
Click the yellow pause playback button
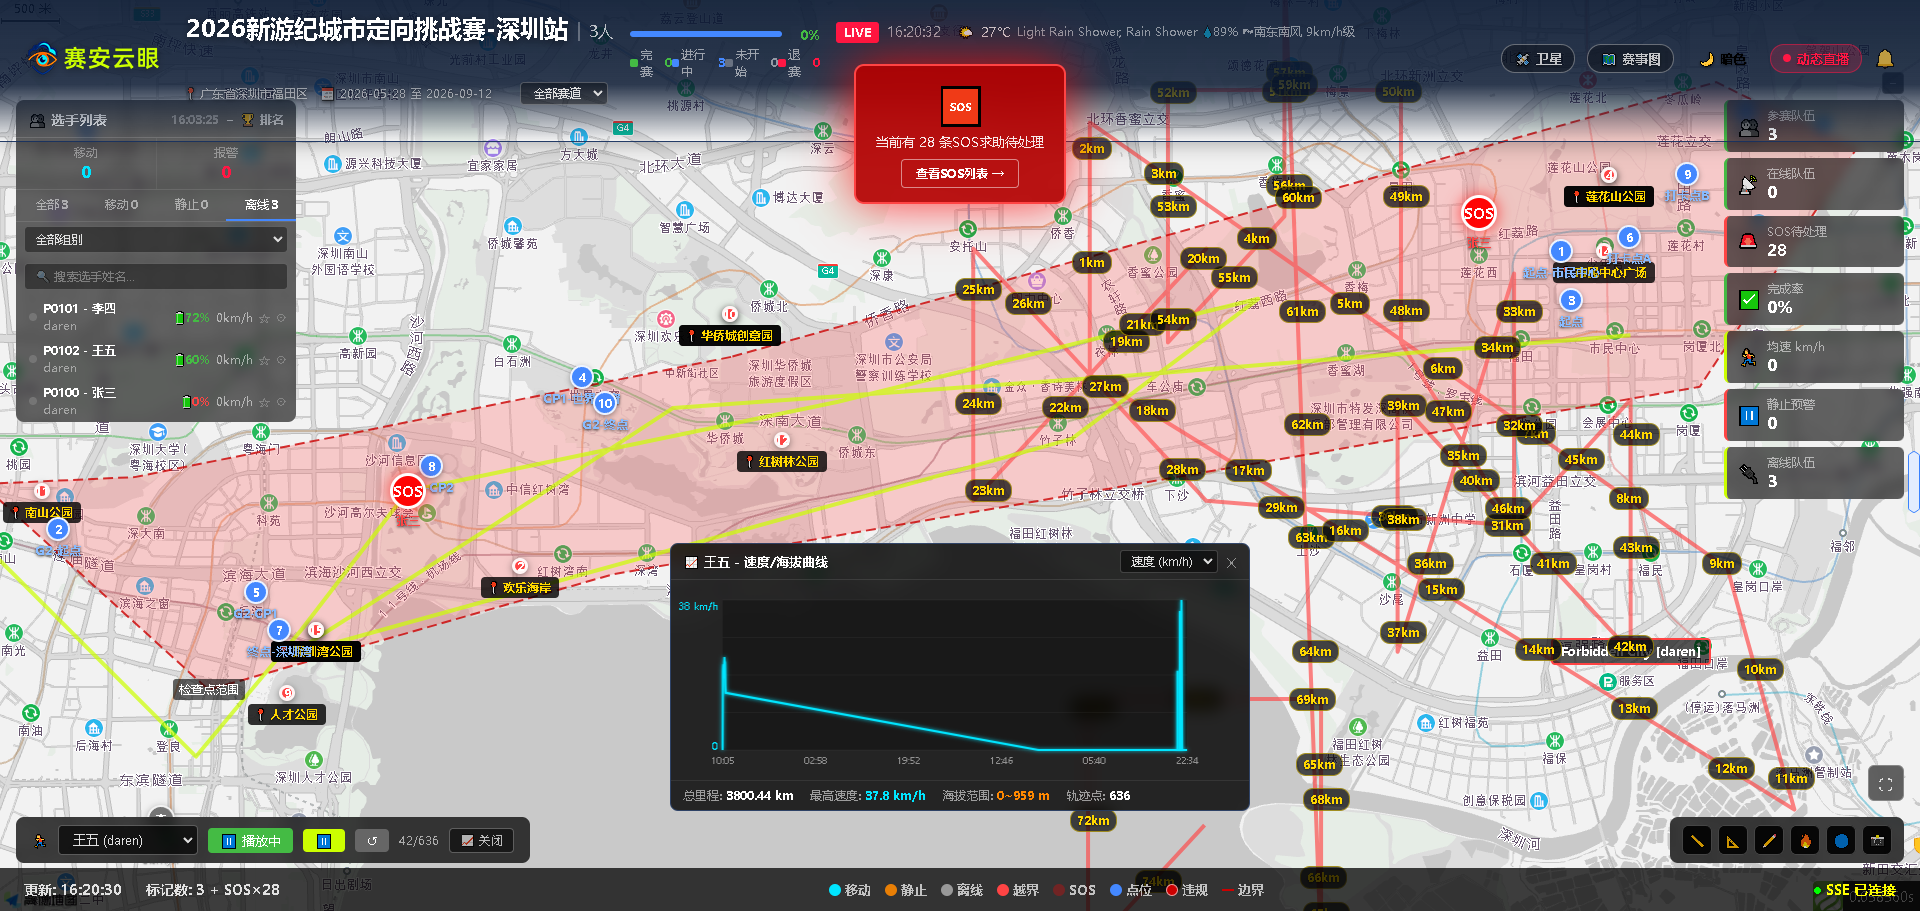[x=324, y=841]
